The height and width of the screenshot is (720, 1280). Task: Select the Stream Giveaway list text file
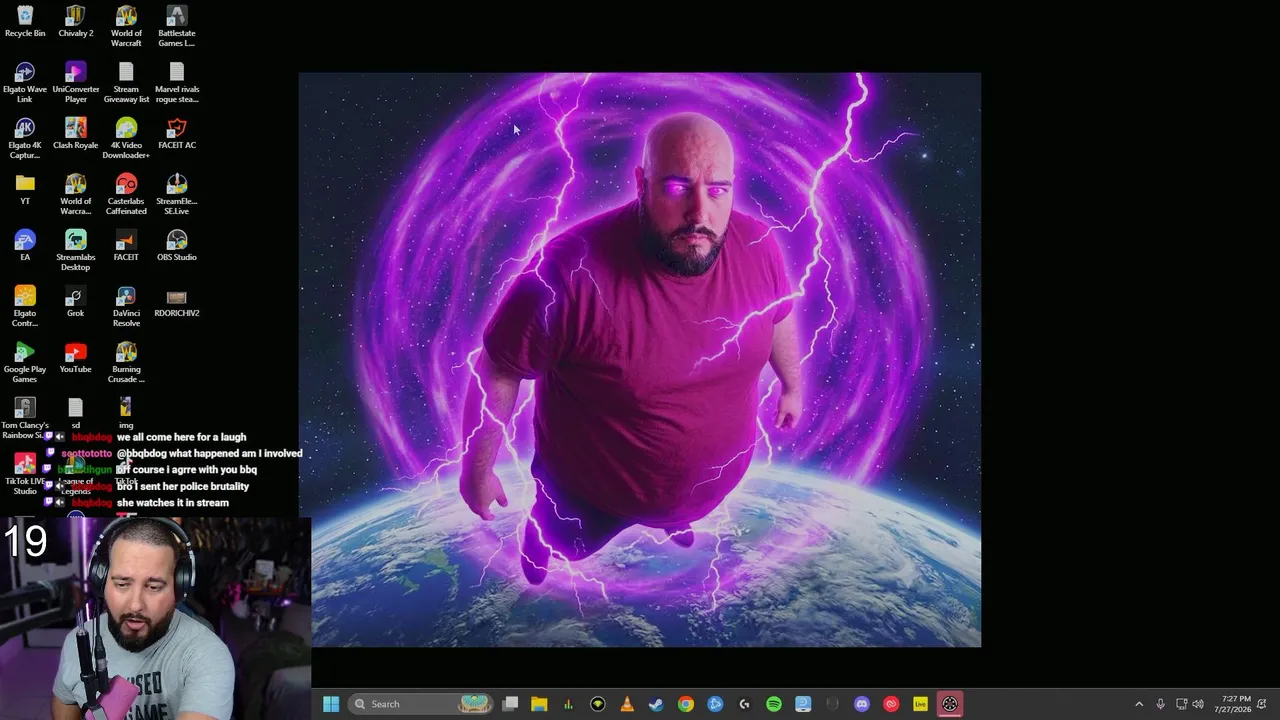point(126,82)
